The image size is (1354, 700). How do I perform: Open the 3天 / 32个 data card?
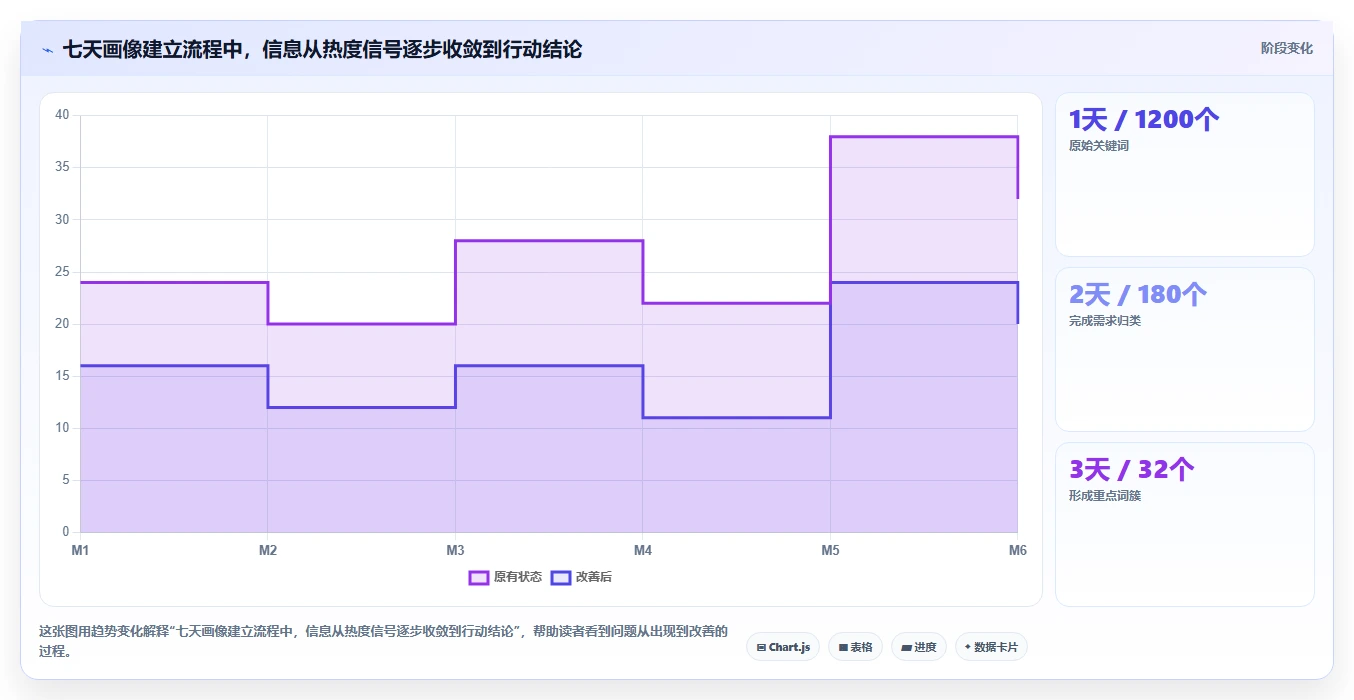point(1185,524)
